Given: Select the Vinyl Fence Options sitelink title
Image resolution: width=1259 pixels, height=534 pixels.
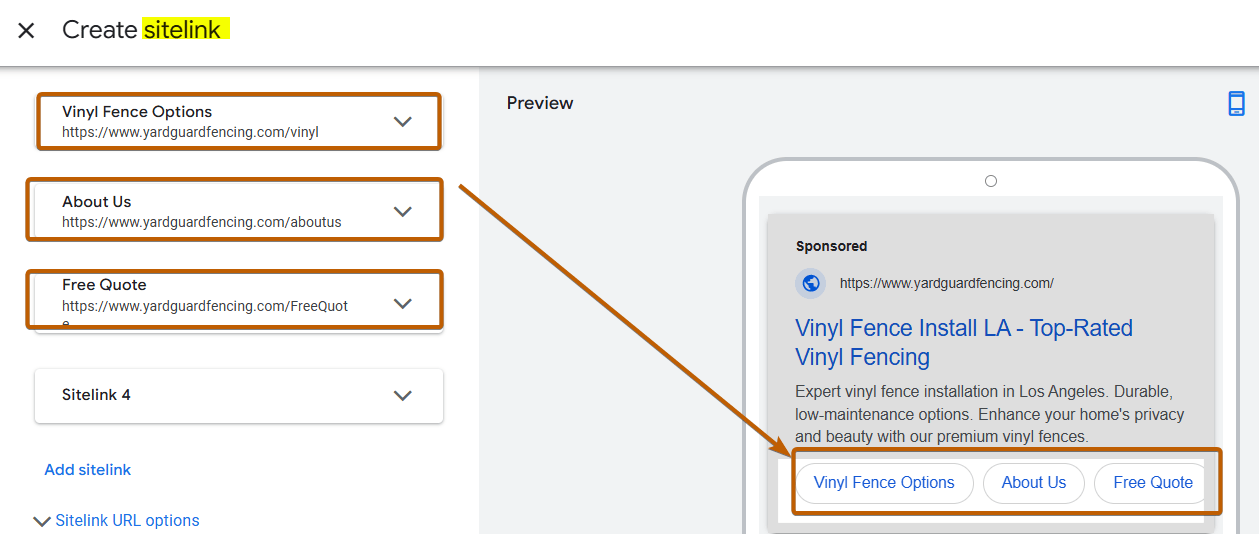Looking at the screenshot, I should [137, 112].
